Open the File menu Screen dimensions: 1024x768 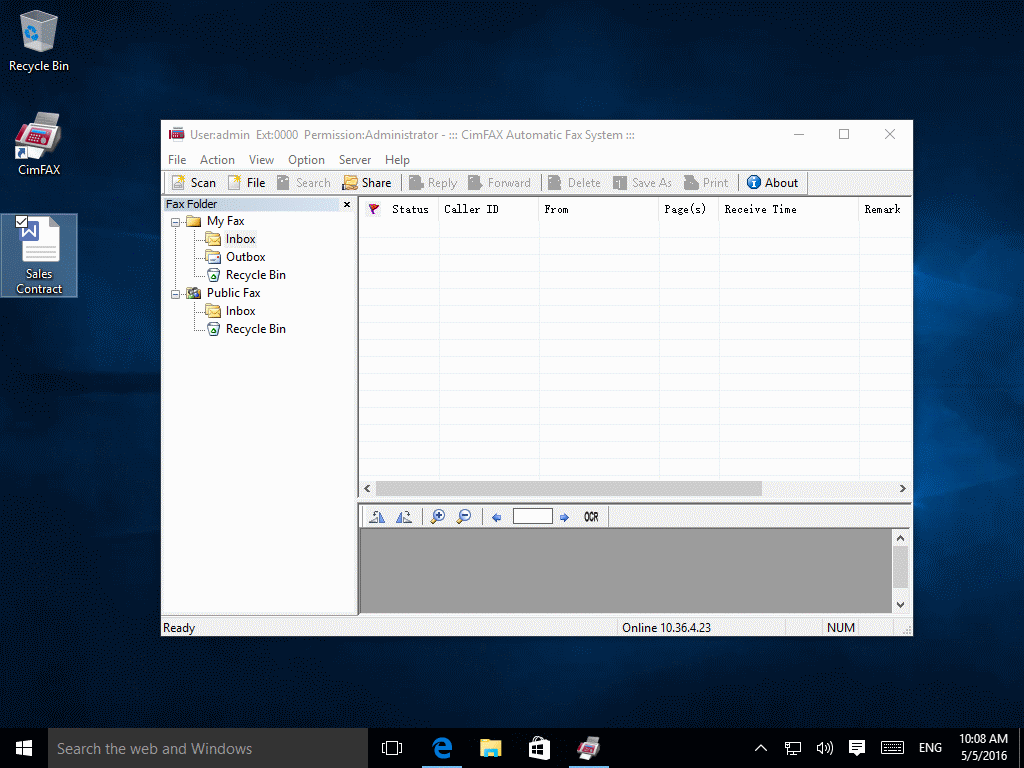177,160
